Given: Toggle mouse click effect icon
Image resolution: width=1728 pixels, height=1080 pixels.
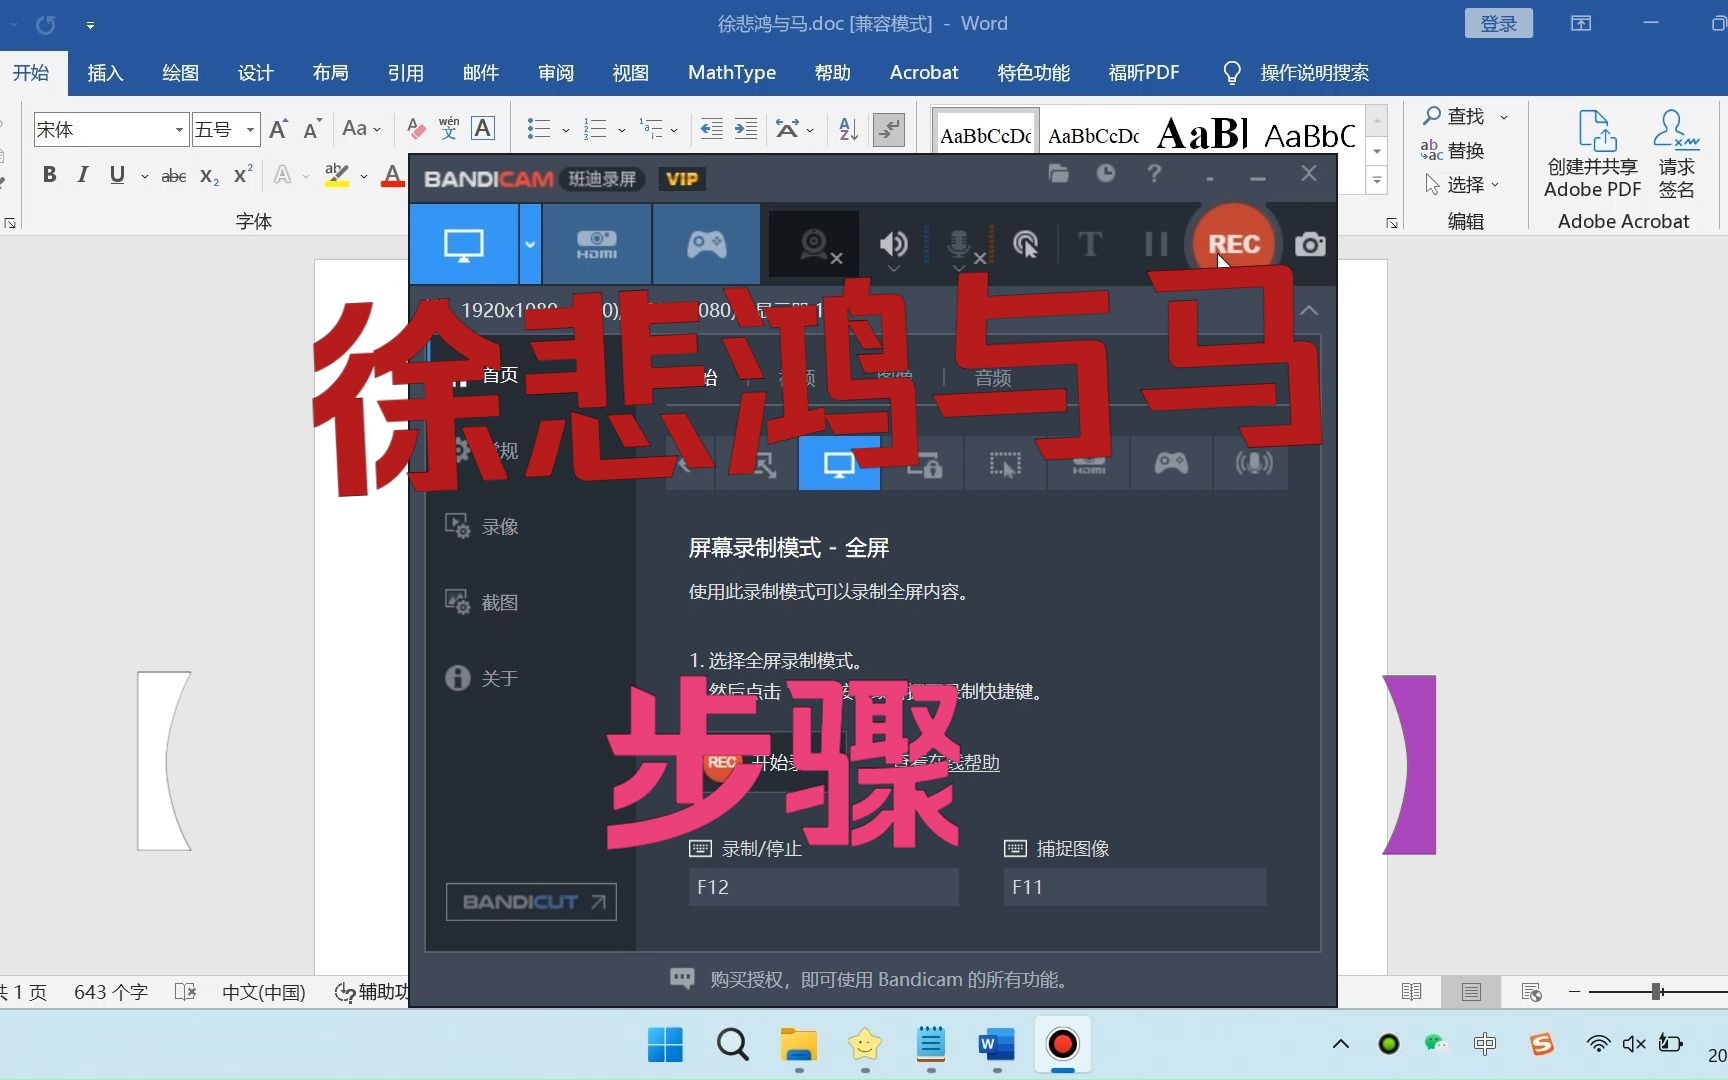Looking at the screenshot, I should (1025, 245).
